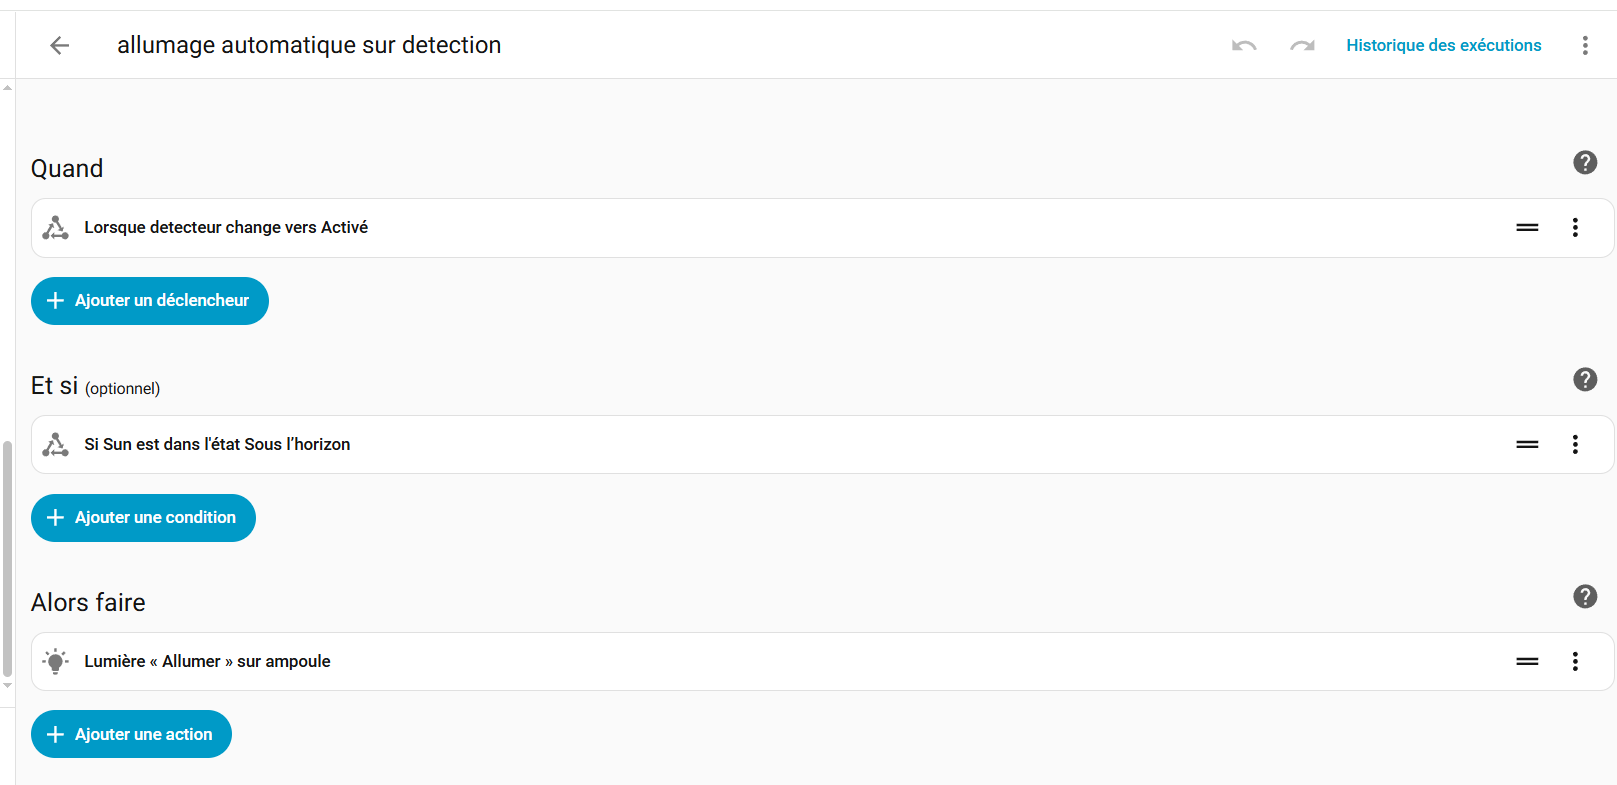1617x785 pixels.
Task: Show help for Alors faire section
Action: point(1585,597)
